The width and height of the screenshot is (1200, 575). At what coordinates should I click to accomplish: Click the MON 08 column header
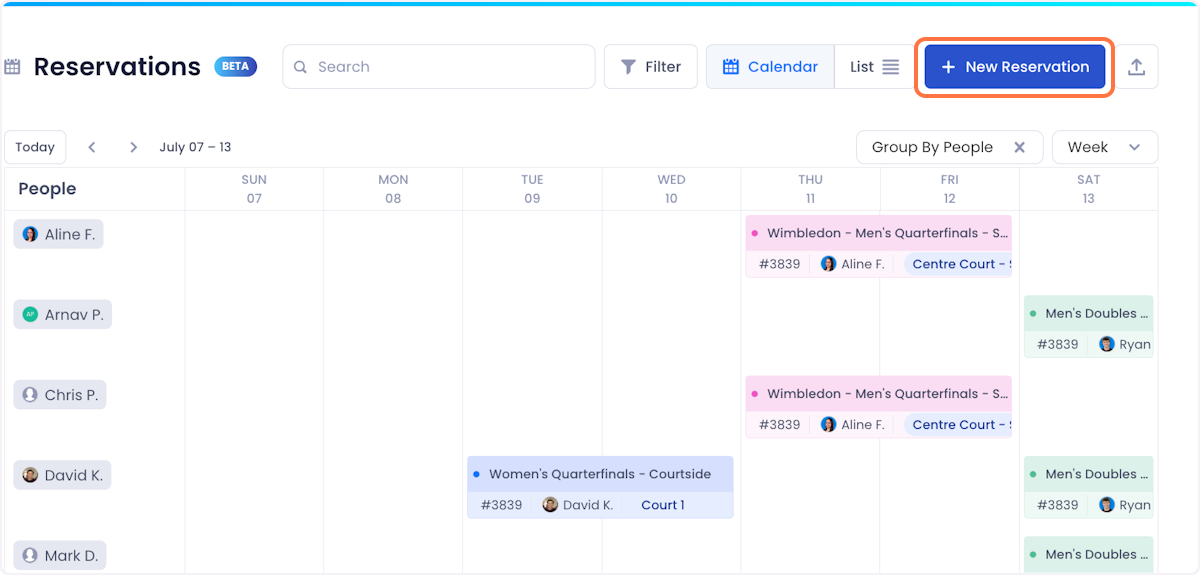click(393, 189)
